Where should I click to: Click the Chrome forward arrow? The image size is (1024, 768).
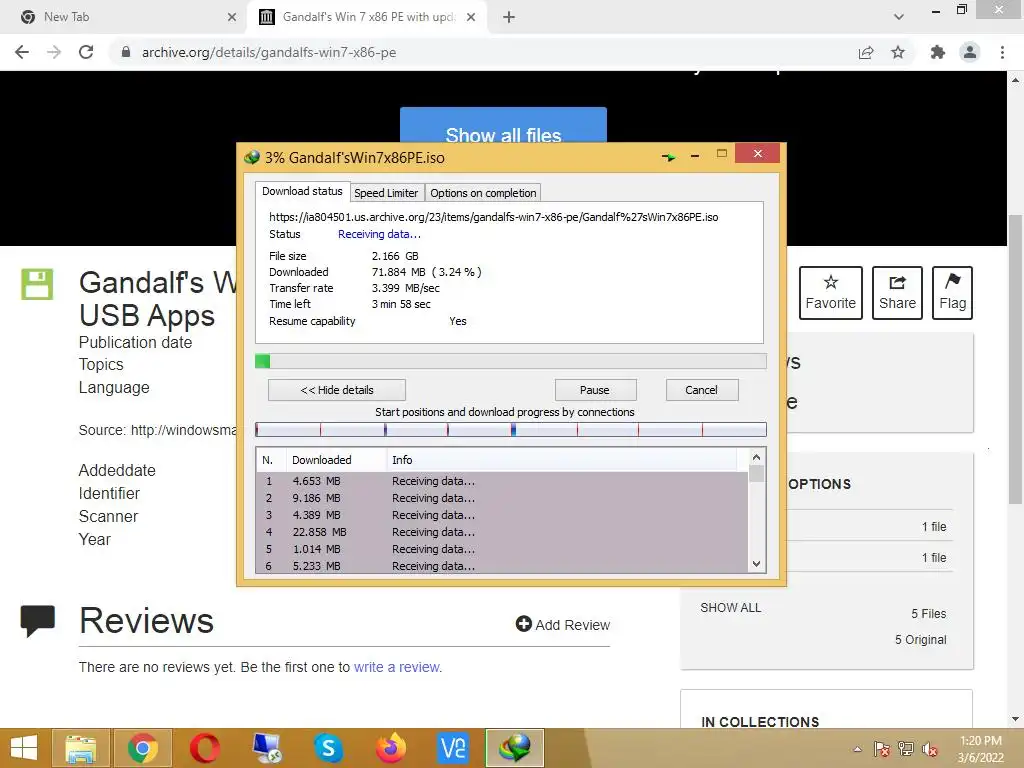pos(54,52)
